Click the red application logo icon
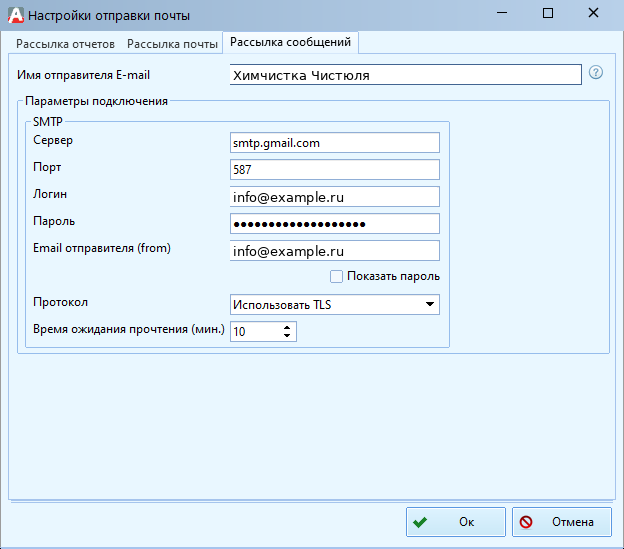This screenshot has width=624, height=549. pos(16,15)
